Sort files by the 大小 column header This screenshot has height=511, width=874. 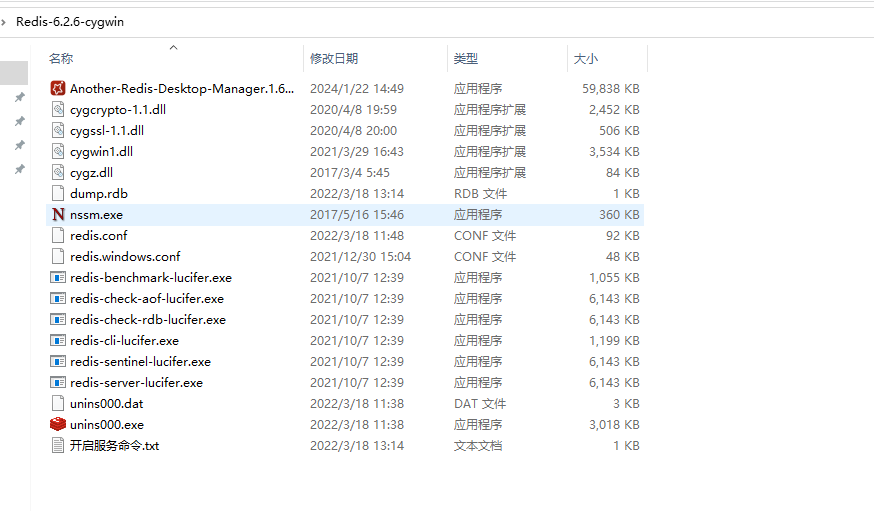[x=585, y=59]
